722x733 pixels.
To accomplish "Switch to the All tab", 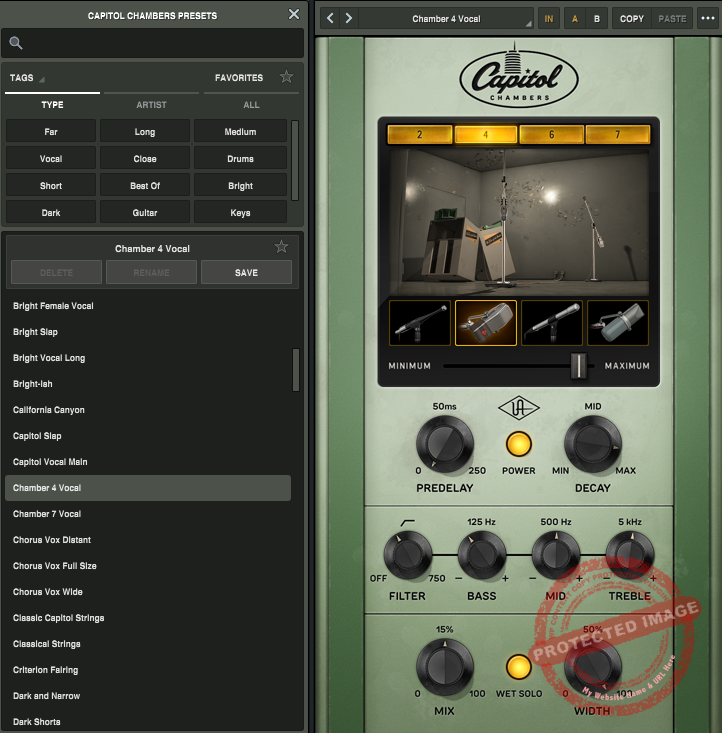I will click(x=251, y=105).
